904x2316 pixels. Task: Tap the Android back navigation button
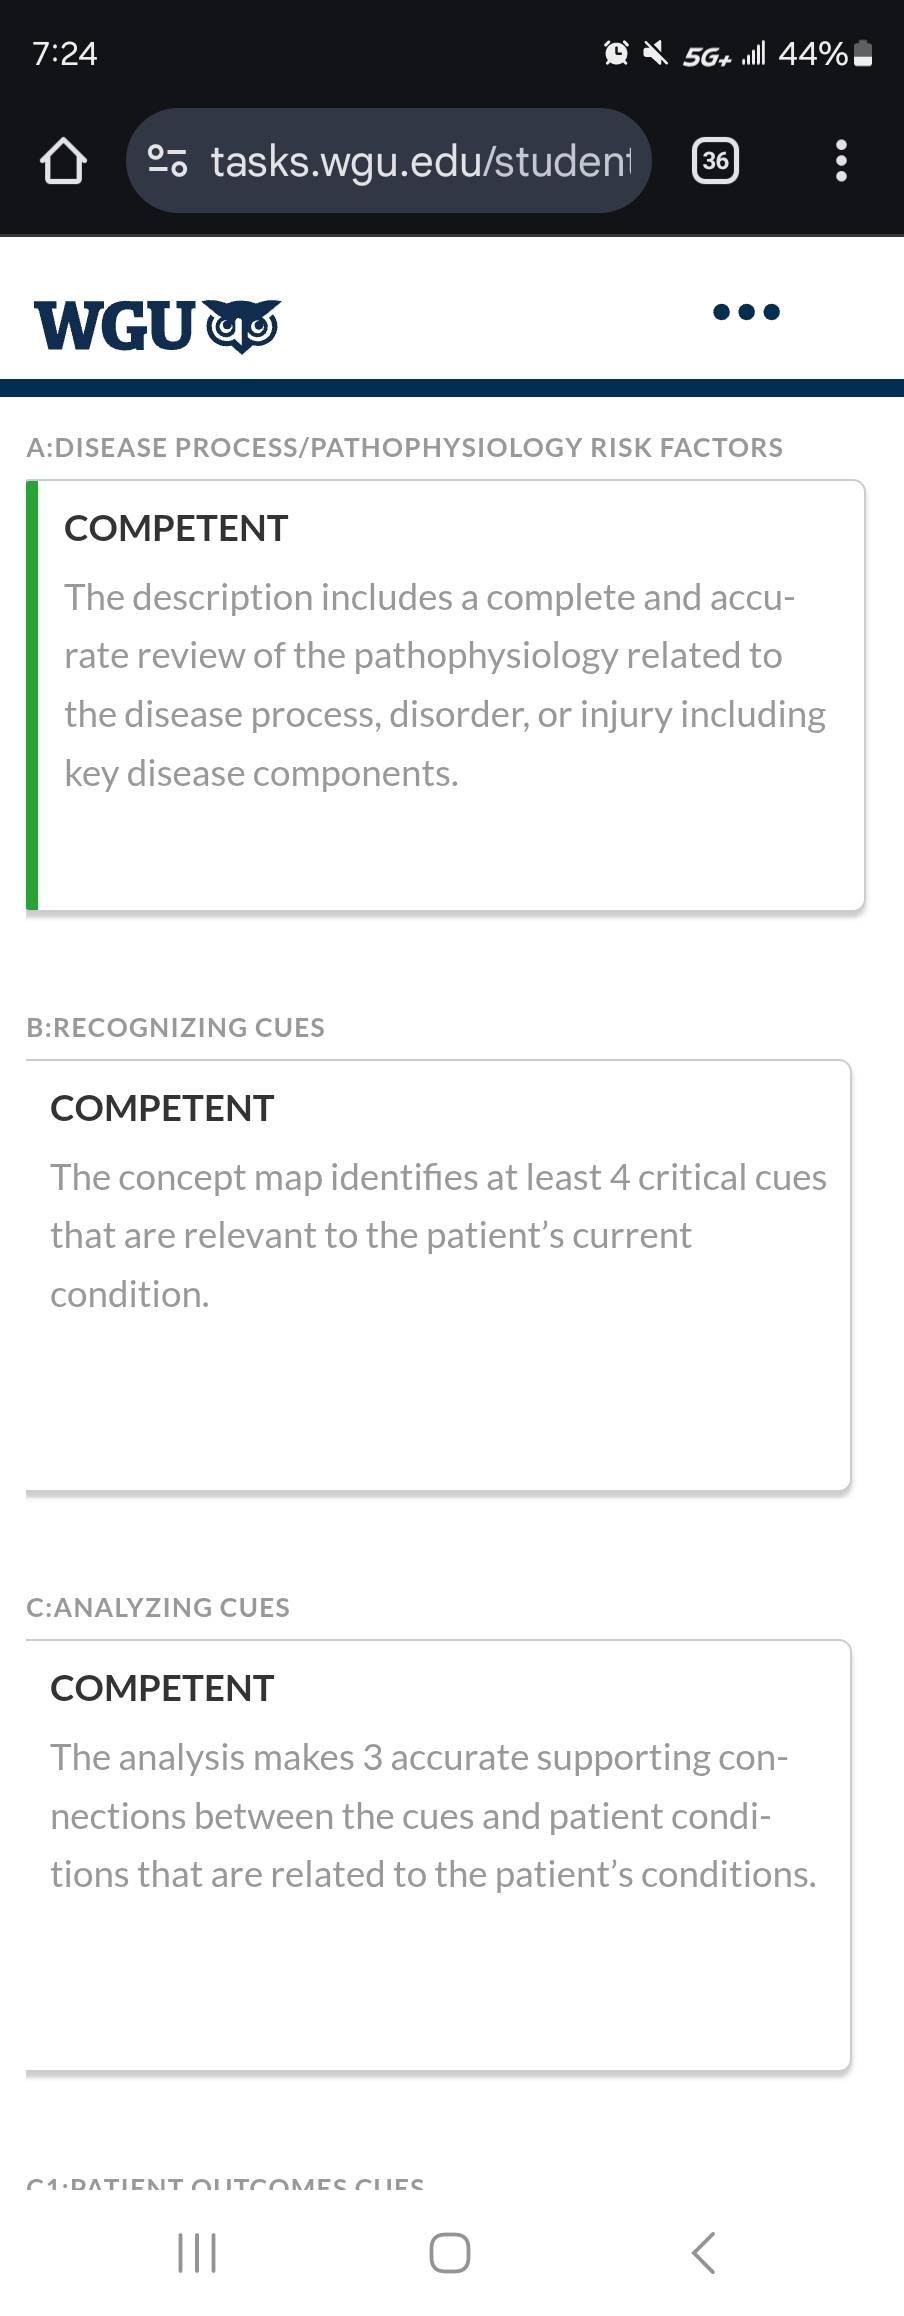tap(704, 2253)
